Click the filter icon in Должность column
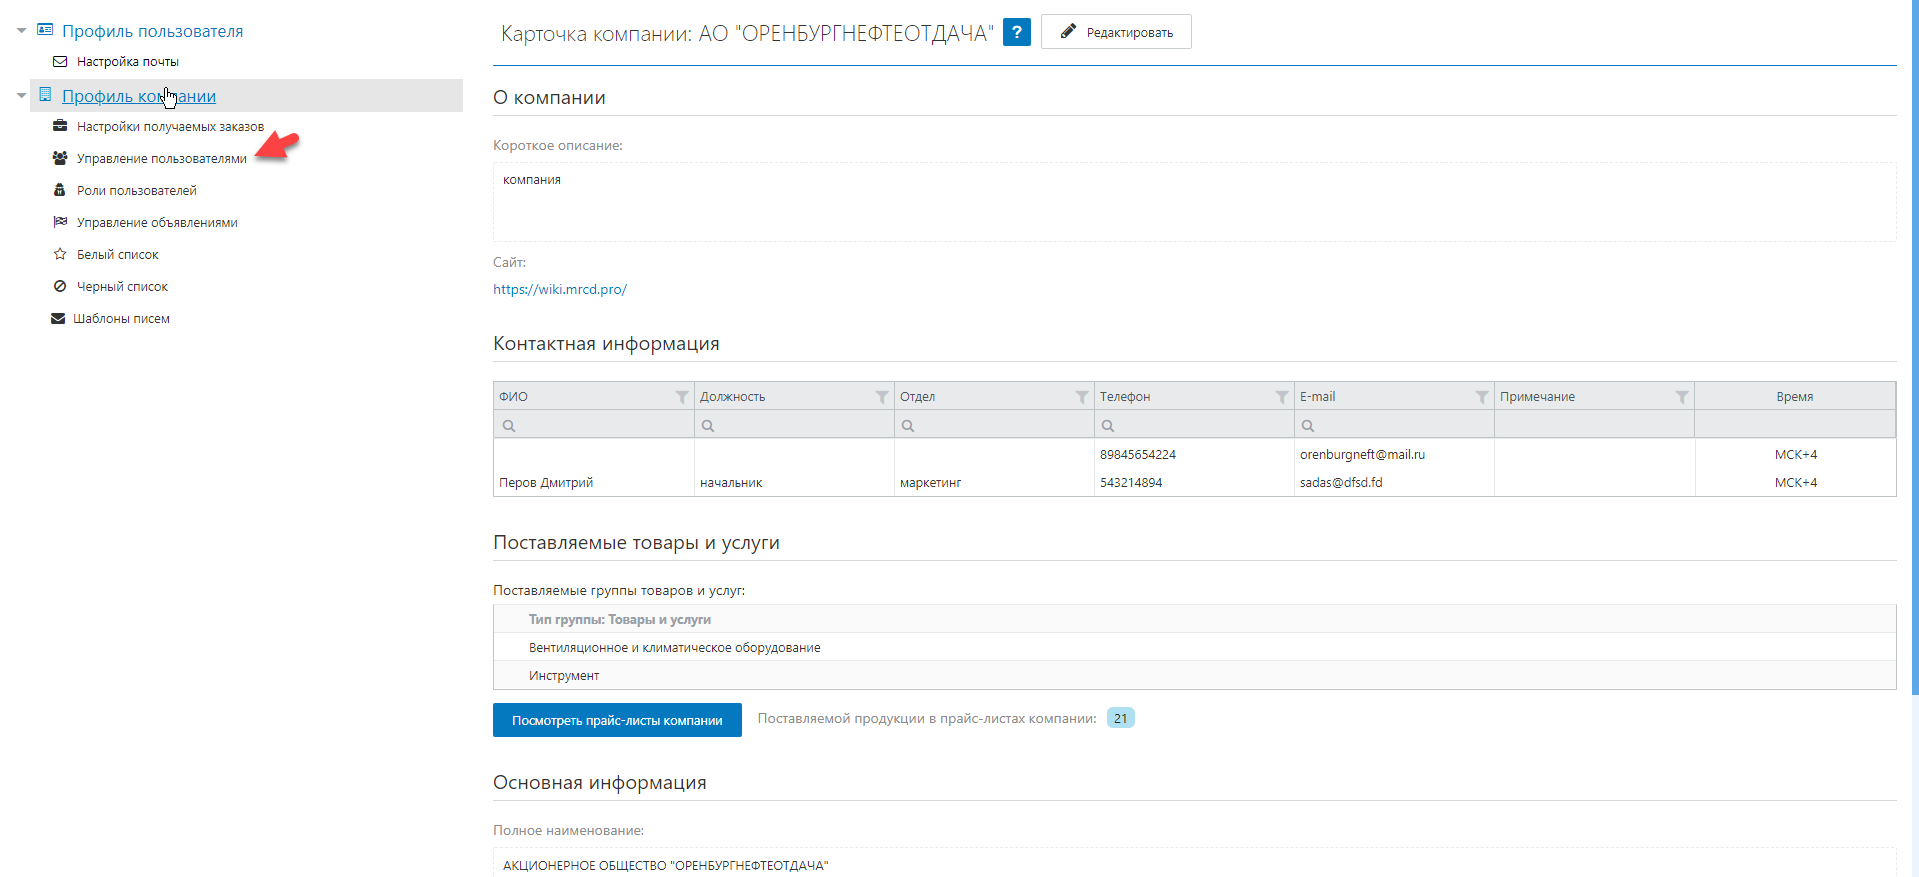This screenshot has width=1919, height=877. [882, 397]
